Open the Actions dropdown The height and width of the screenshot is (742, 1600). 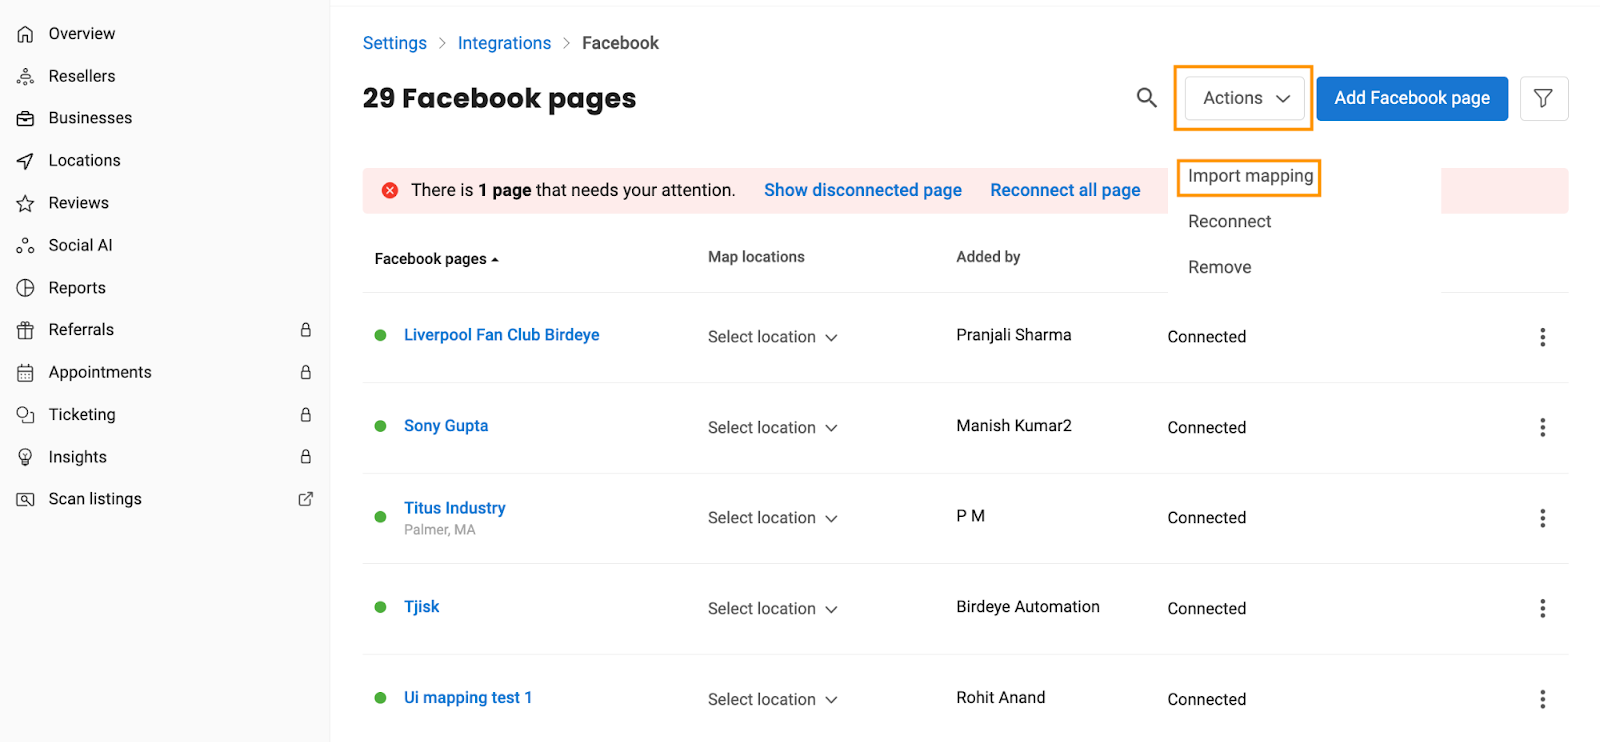tap(1245, 98)
